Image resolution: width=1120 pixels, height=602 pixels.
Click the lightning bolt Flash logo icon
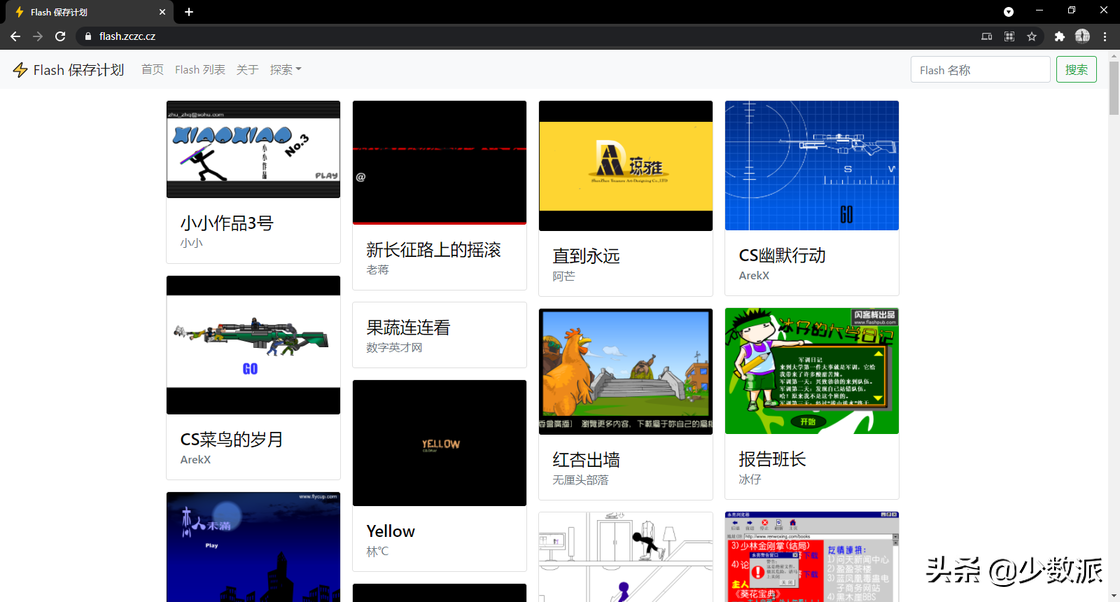point(20,70)
